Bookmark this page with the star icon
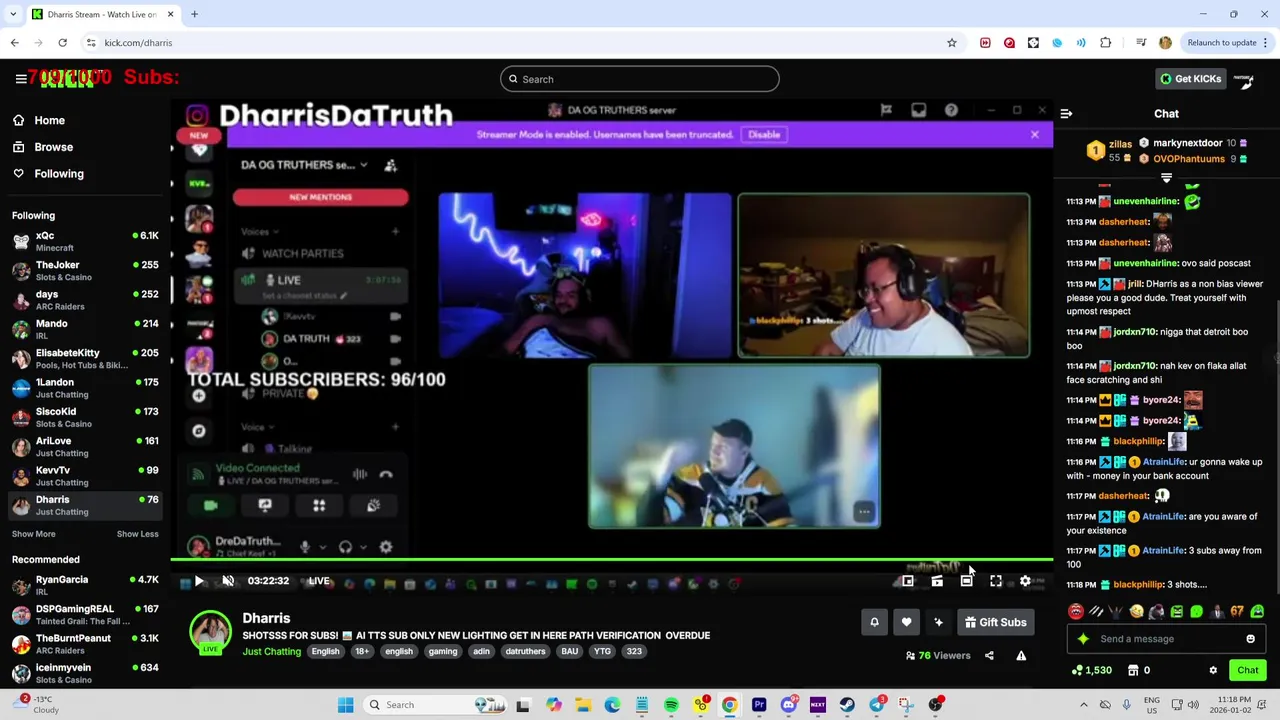This screenshot has width=1280, height=720. point(952,43)
